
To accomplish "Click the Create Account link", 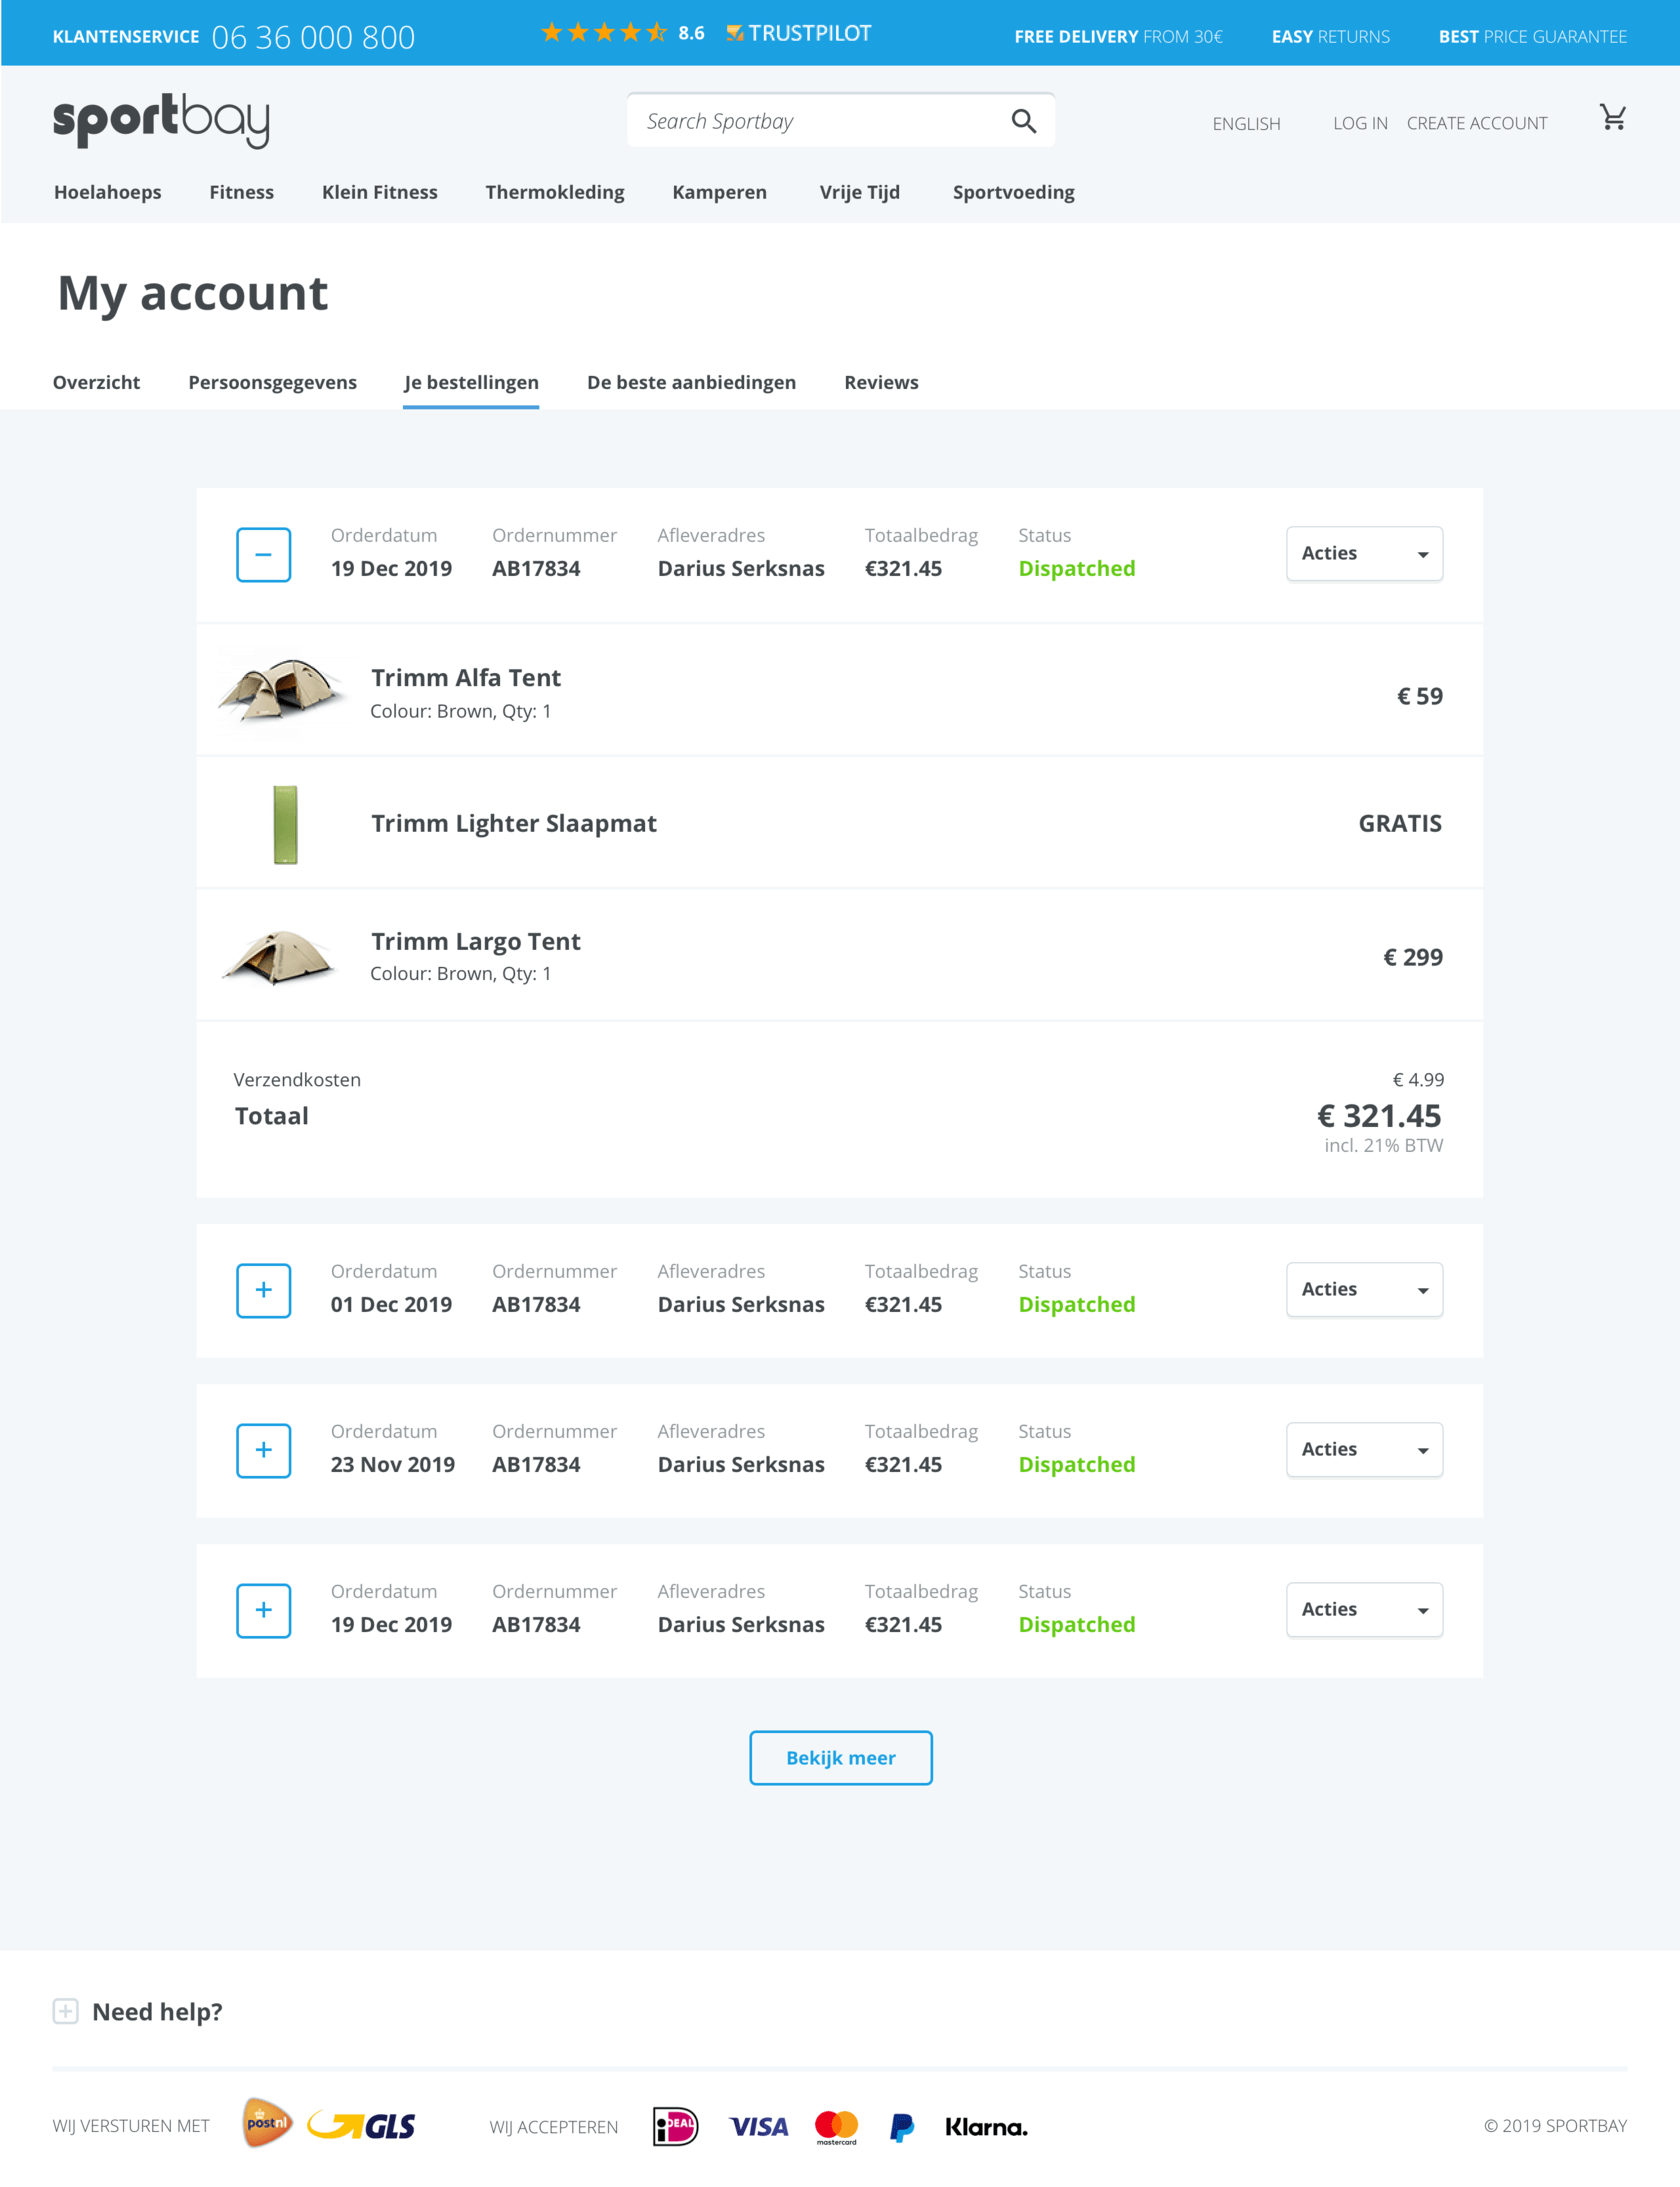I will pyautogui.click(x=1476, y=123).
